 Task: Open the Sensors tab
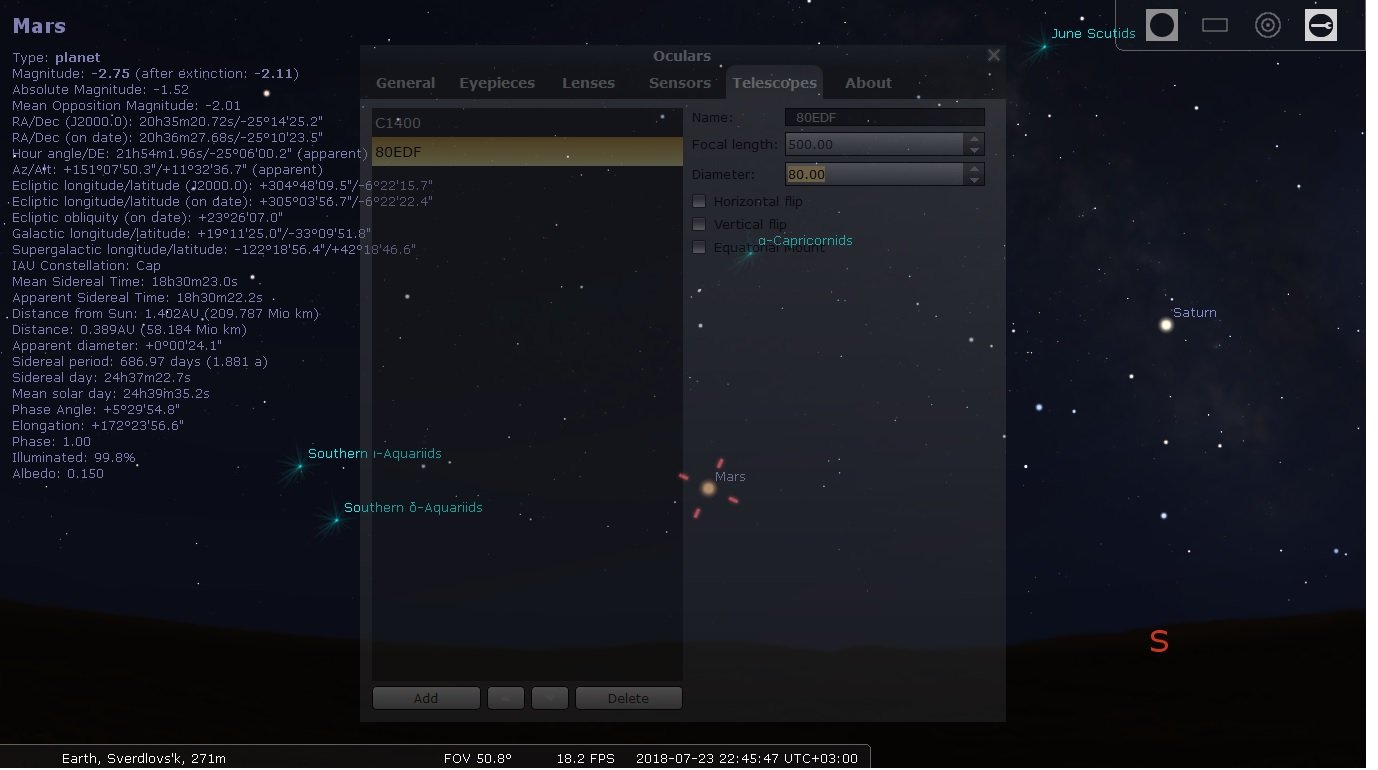coord(680,83)
